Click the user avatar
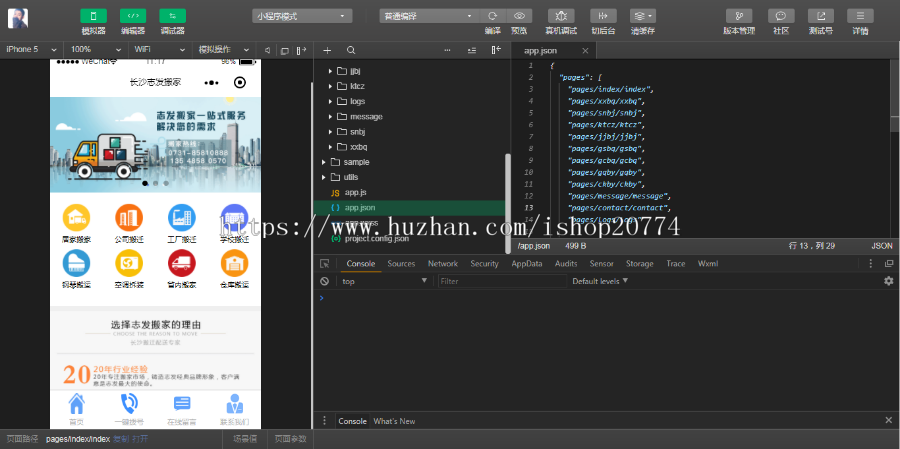The height and width of the screenshot is (449, 900). point(18,18)
